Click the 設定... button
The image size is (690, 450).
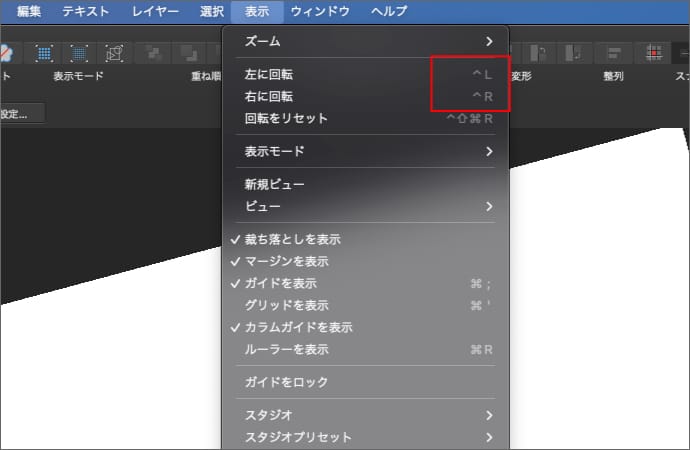(20, 113)
